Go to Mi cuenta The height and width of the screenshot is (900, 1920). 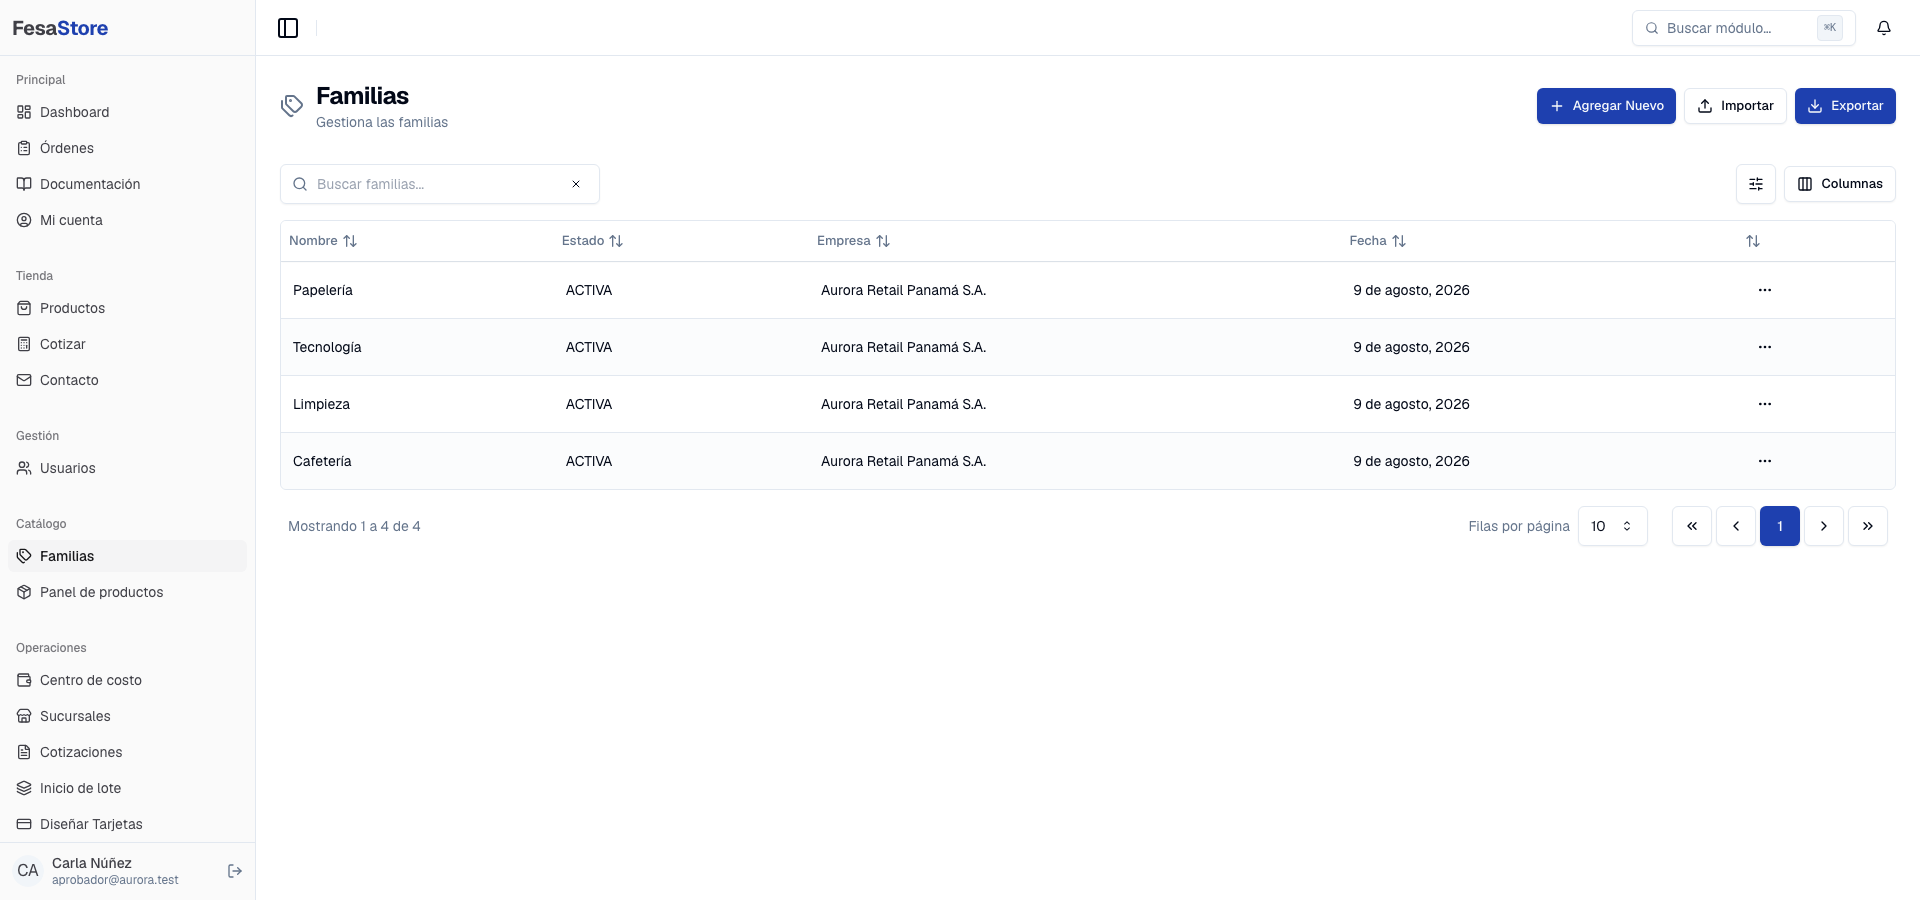(127, 220)
